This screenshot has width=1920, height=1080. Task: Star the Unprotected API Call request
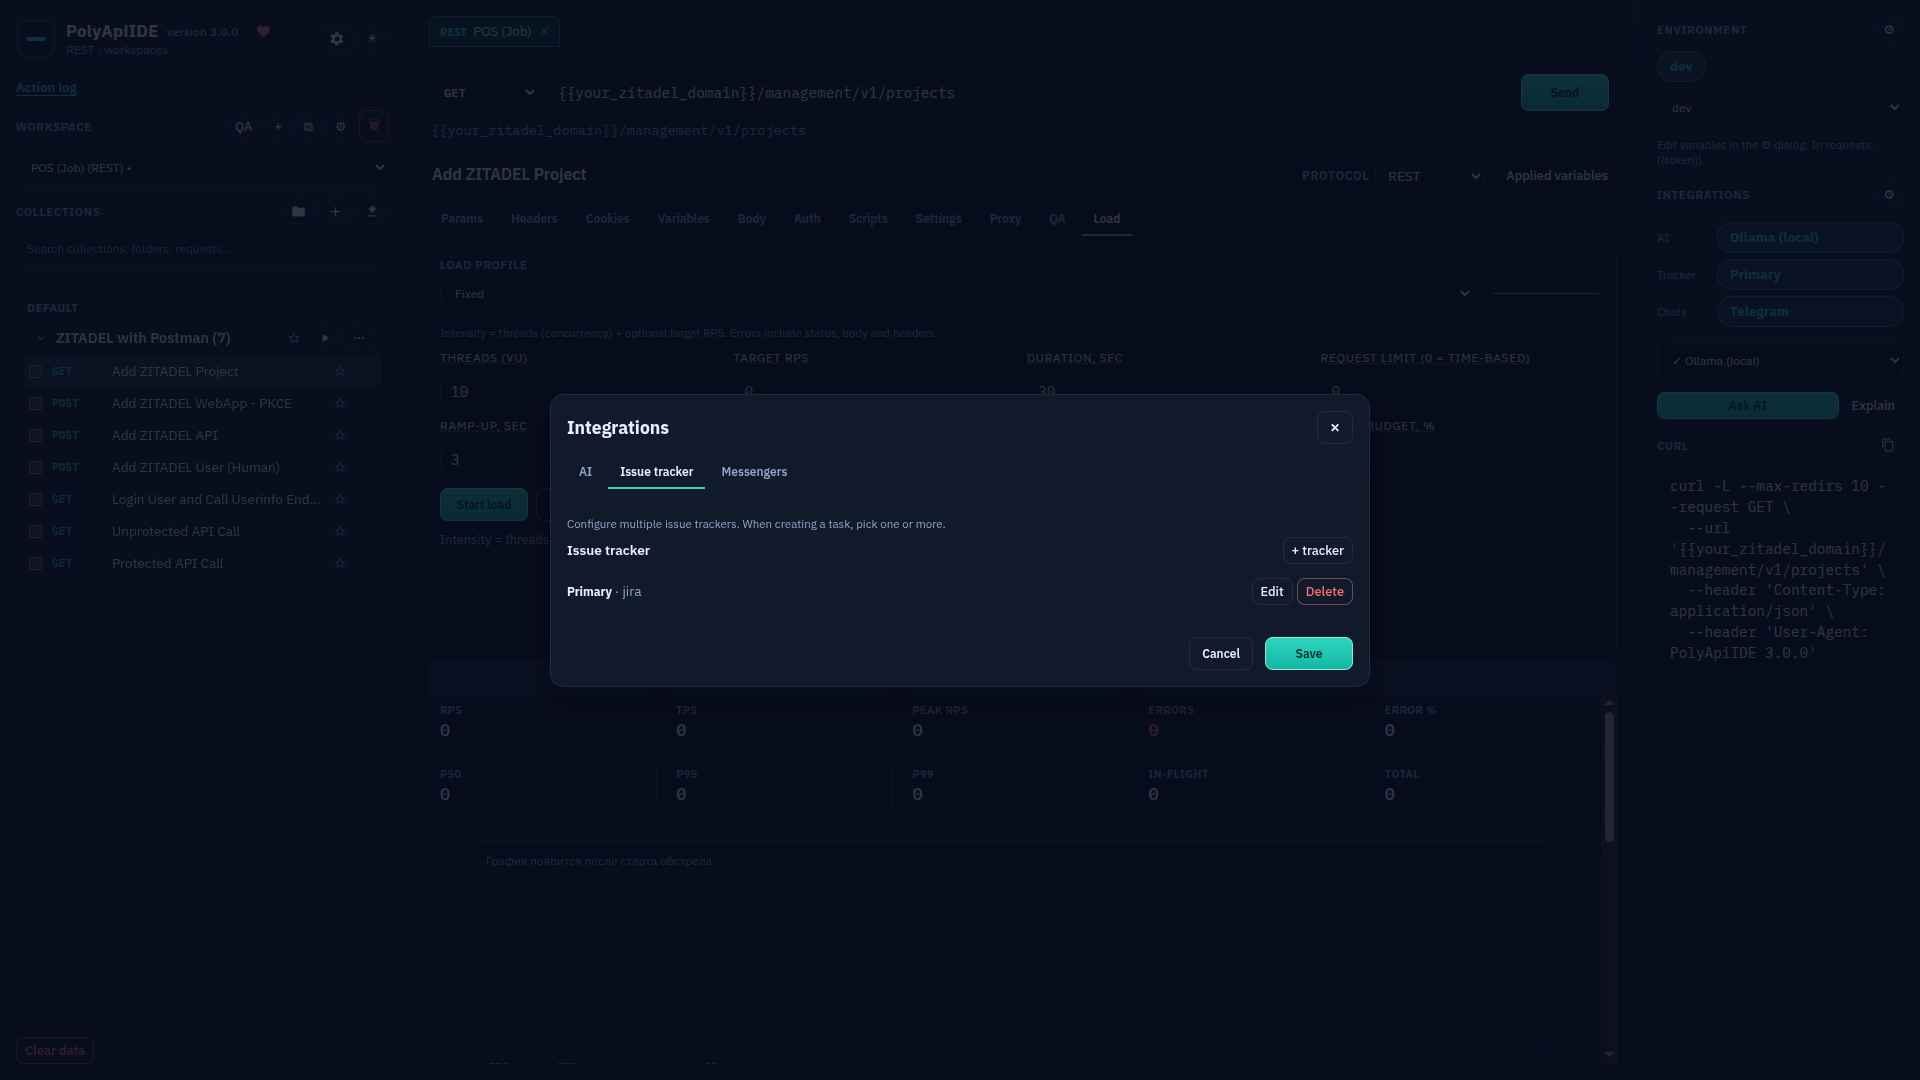click(340, 531)
